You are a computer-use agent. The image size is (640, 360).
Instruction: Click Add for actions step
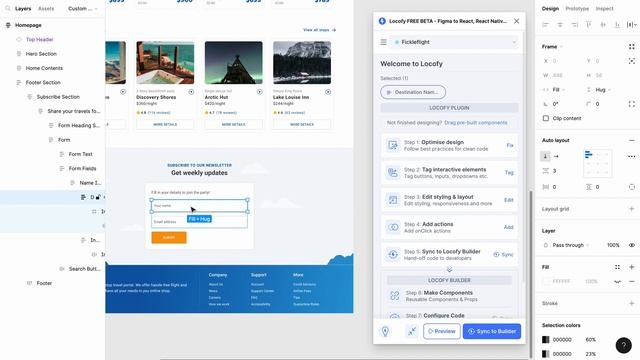(x=509, y=227)
